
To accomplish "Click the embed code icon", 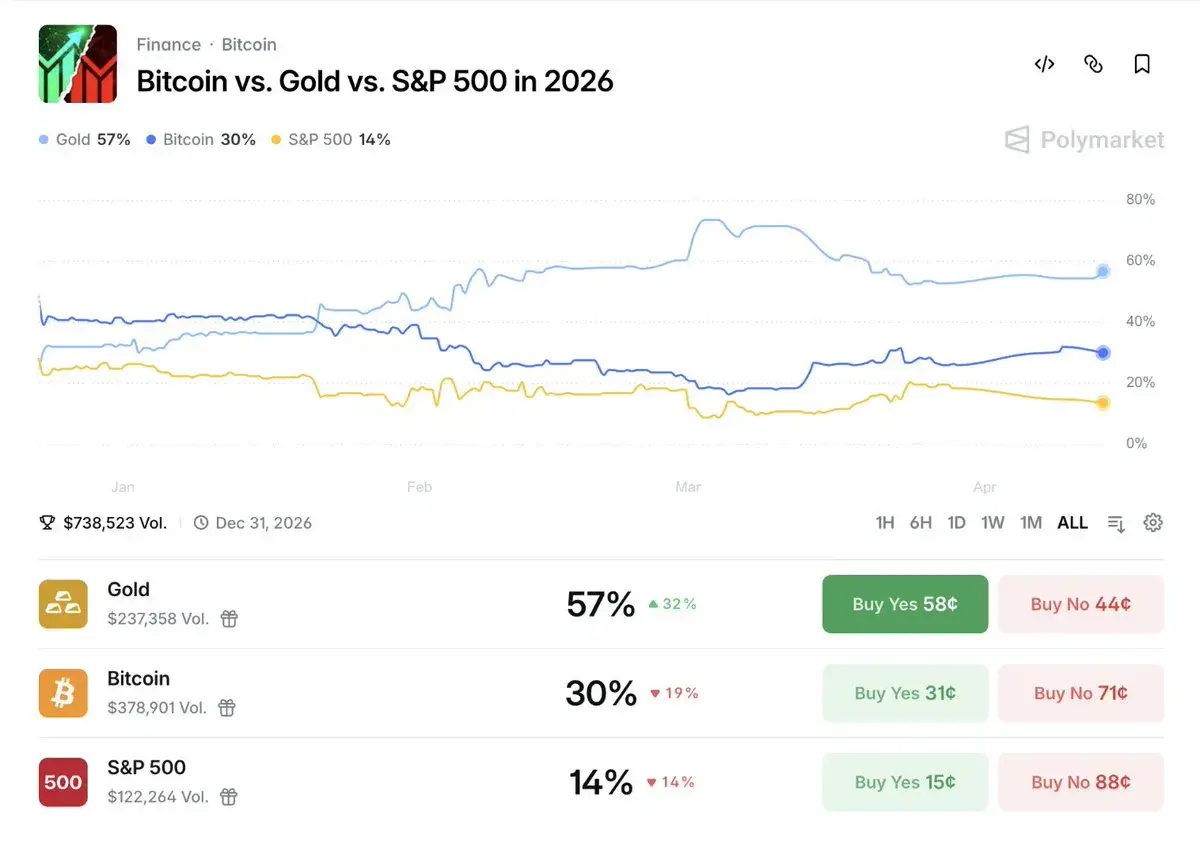I will click(x=1044, y=64).
